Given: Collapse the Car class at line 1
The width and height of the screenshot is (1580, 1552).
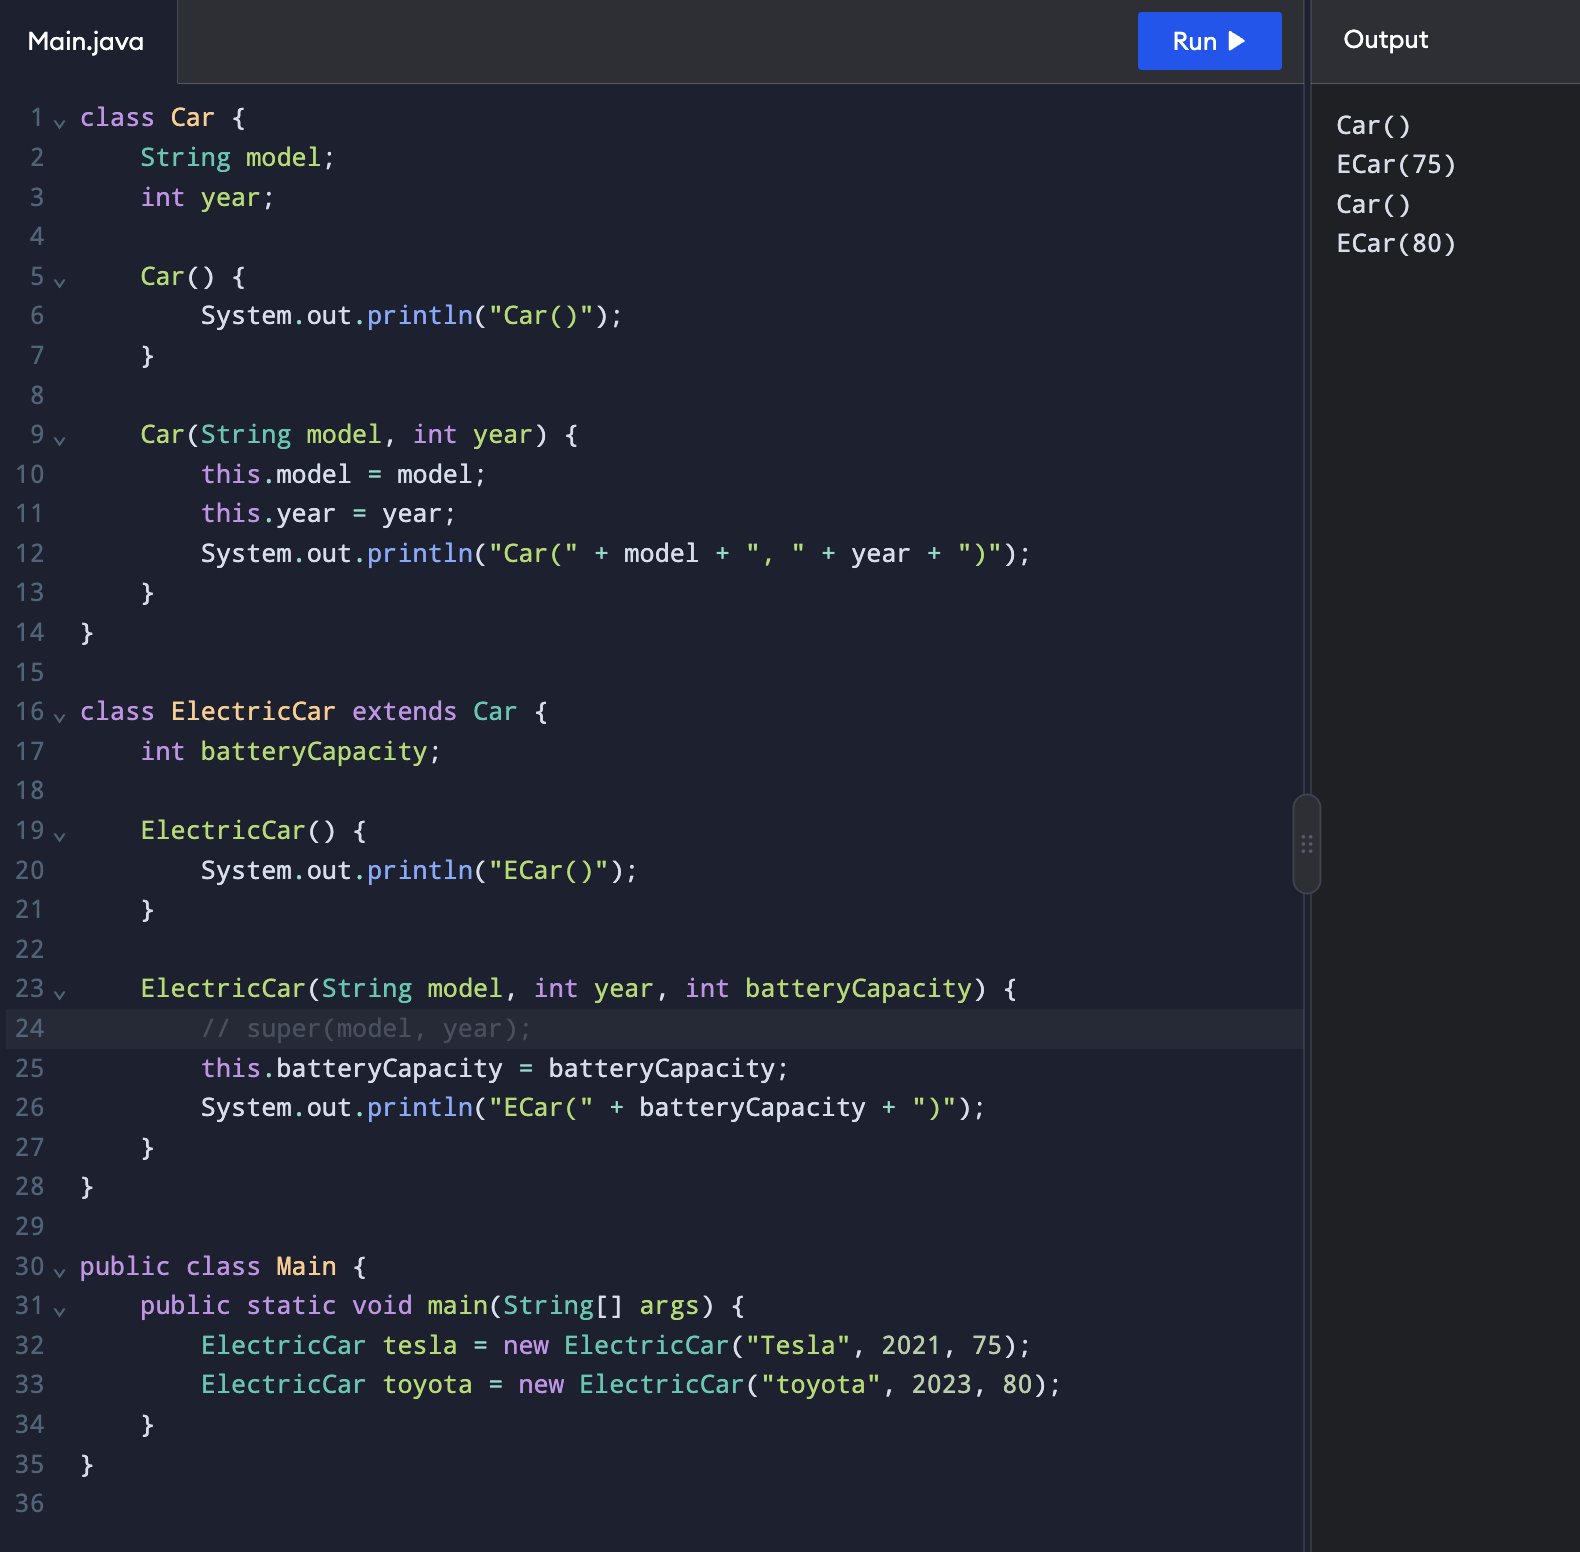Looking at the screenshot, I should coord(60,123).
